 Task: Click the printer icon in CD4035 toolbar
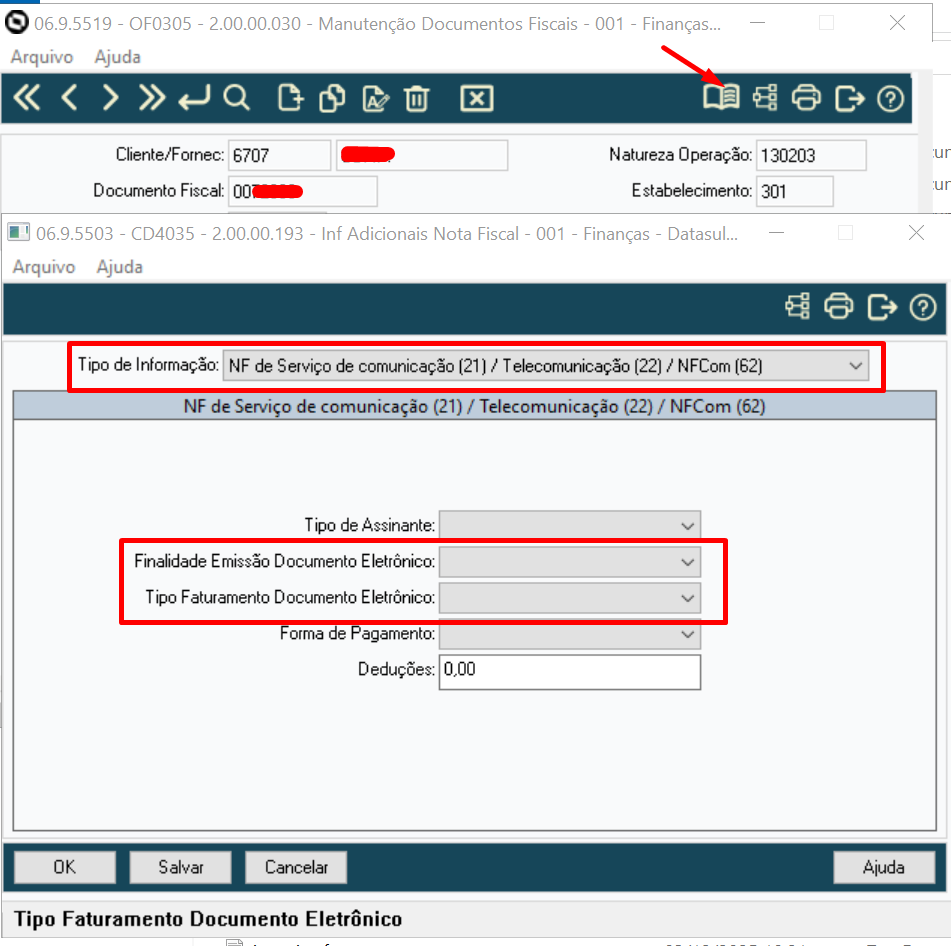(839, 306)
